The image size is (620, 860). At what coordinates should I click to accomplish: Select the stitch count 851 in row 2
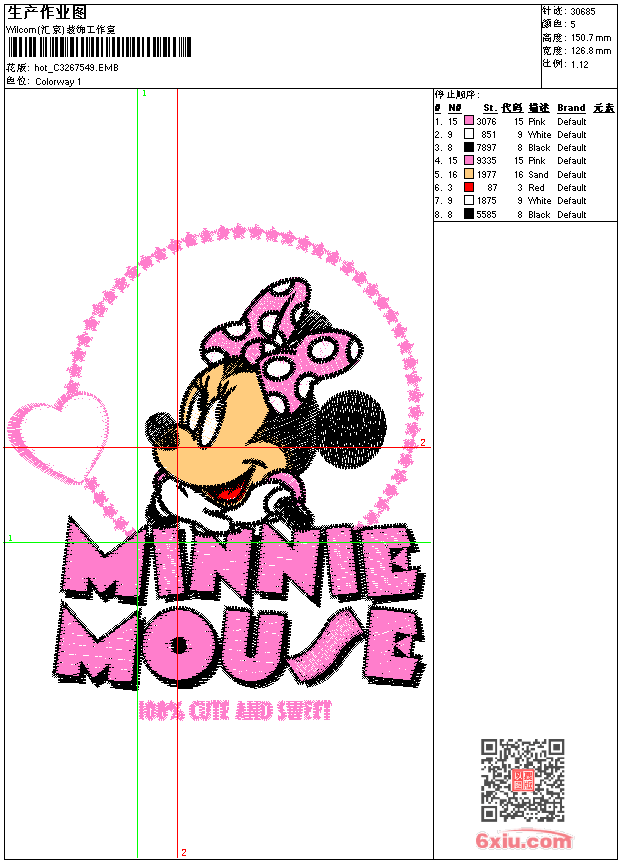488,134
